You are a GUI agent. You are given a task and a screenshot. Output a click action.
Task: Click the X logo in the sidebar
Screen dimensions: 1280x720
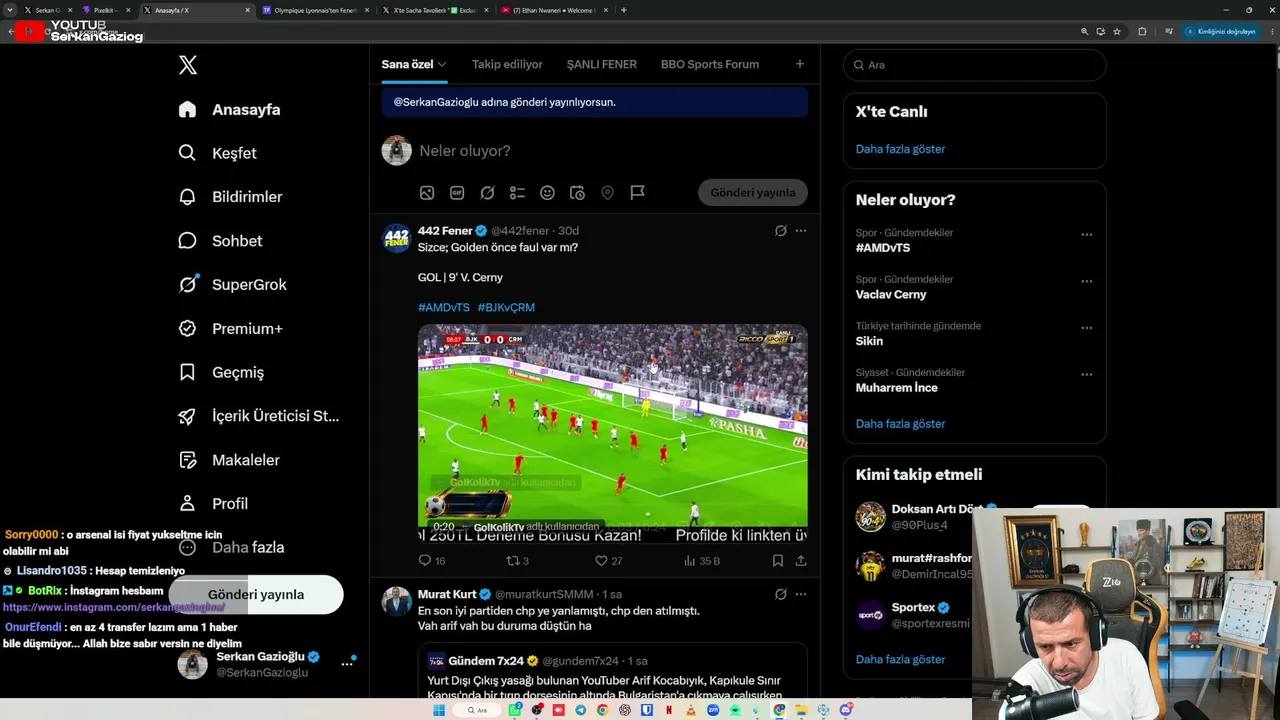[x=188, y=65]
